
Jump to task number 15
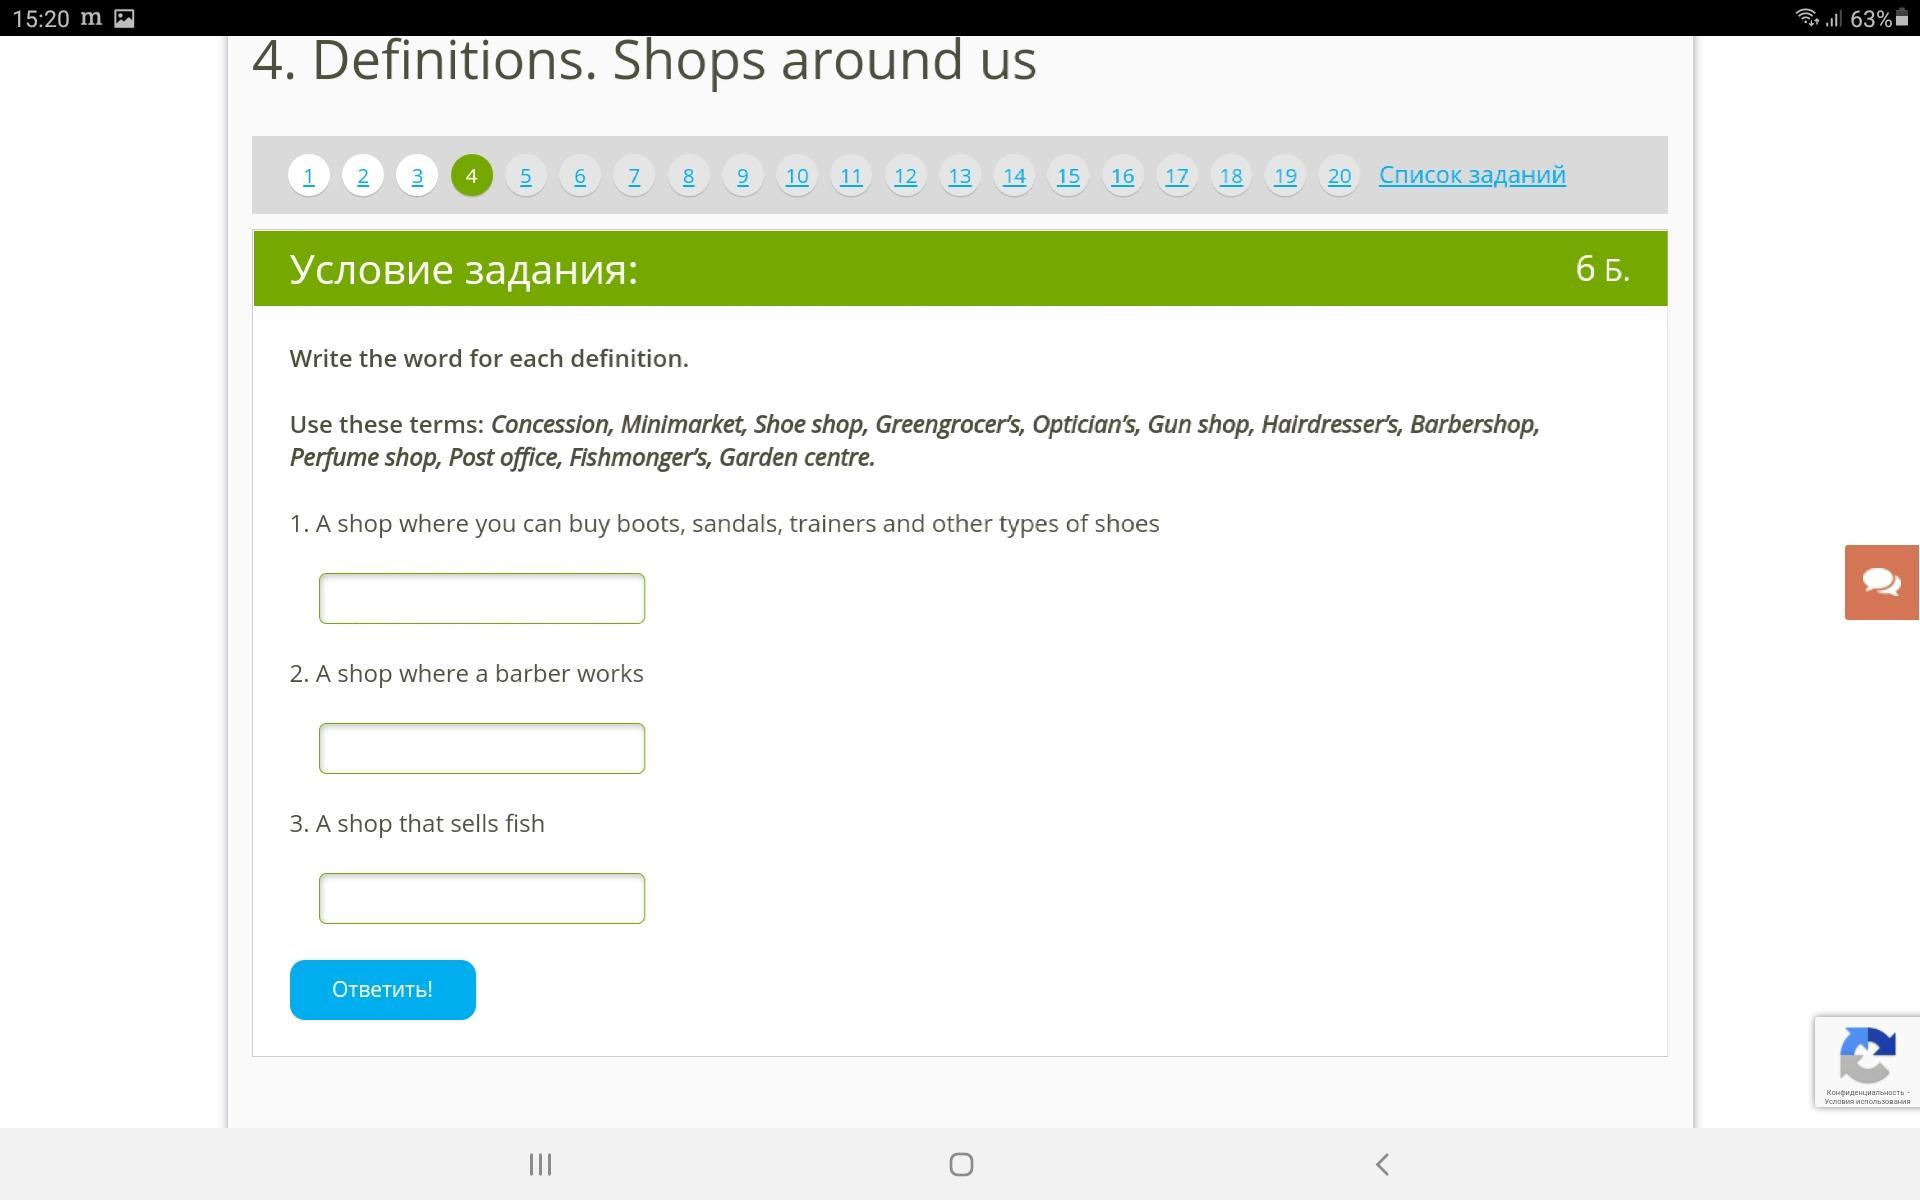pyautogui.click(x=1068, y=176)
